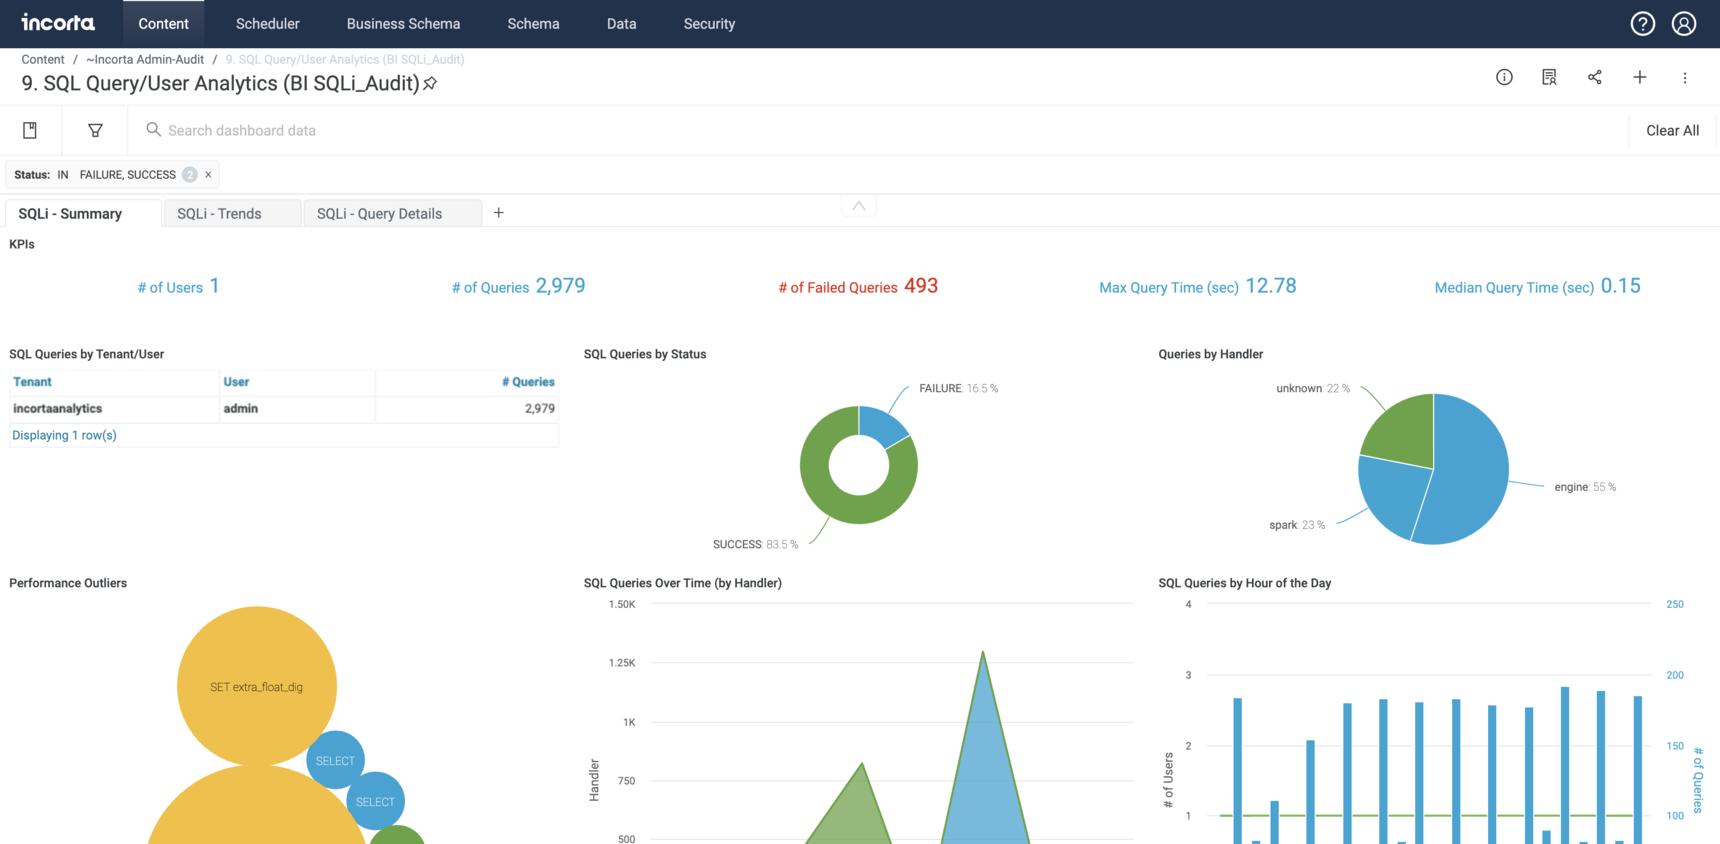Open the user profile icon
Image resolution: width=1720 pixels, height=844 pixels.
click(x=1684, y=23)
